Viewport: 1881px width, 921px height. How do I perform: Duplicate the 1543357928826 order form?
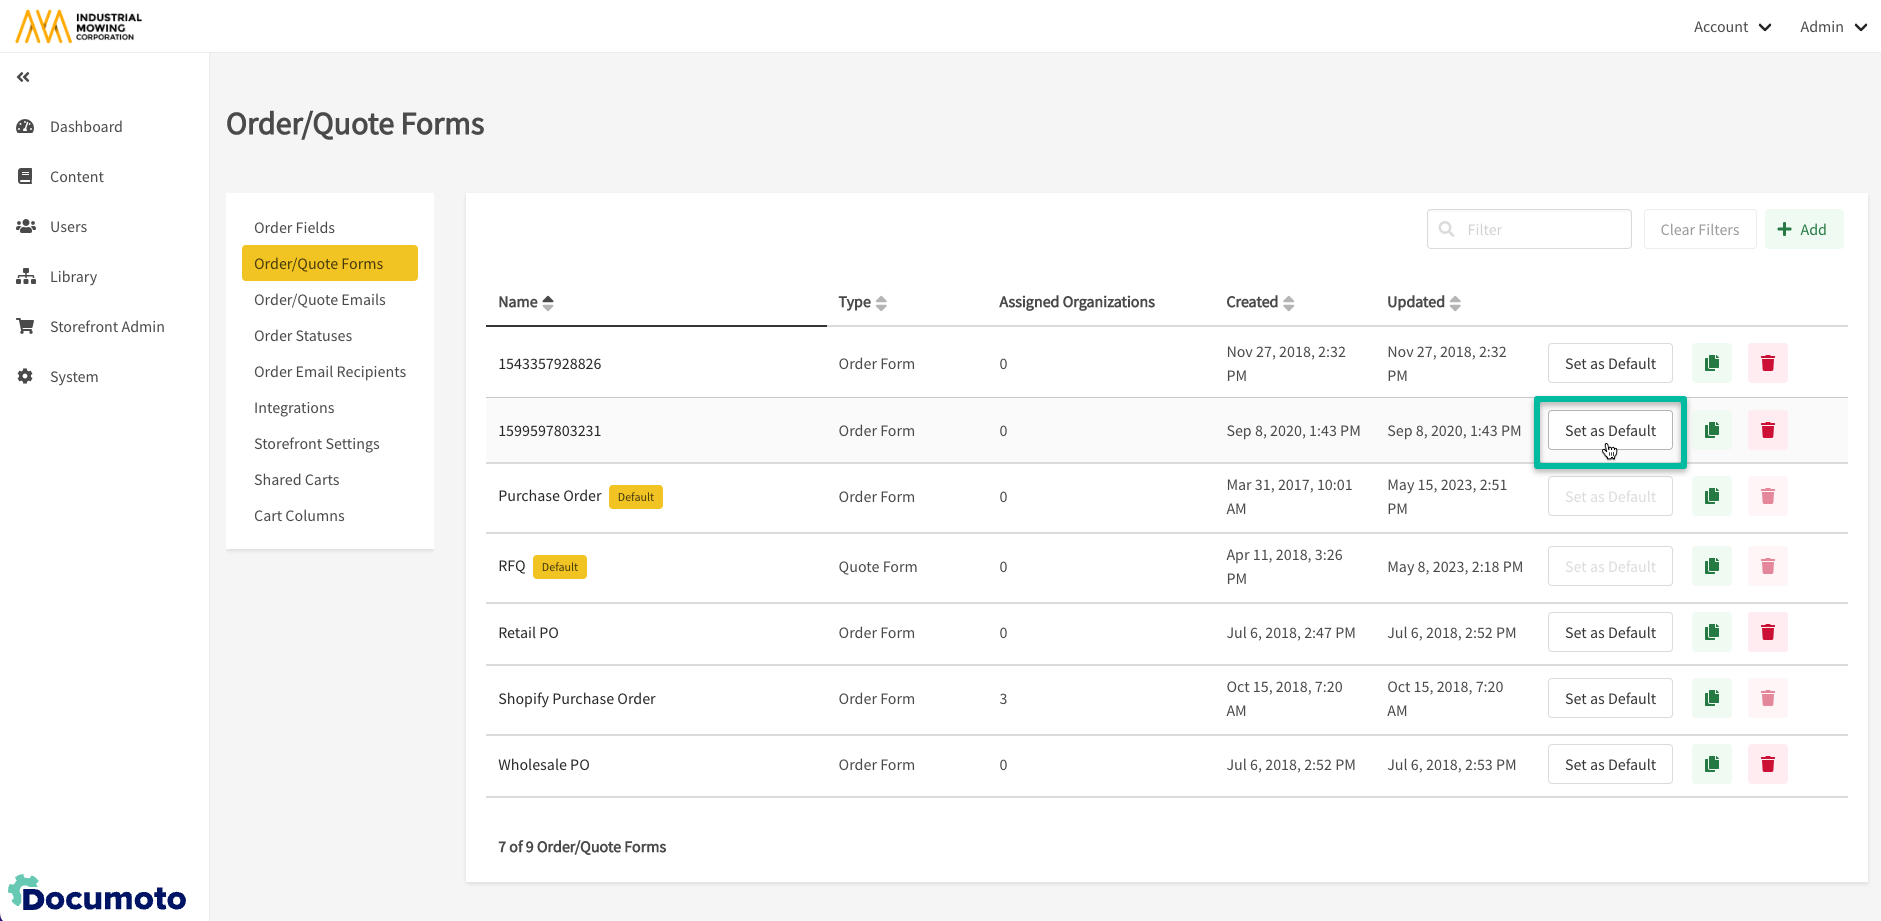1711,363
